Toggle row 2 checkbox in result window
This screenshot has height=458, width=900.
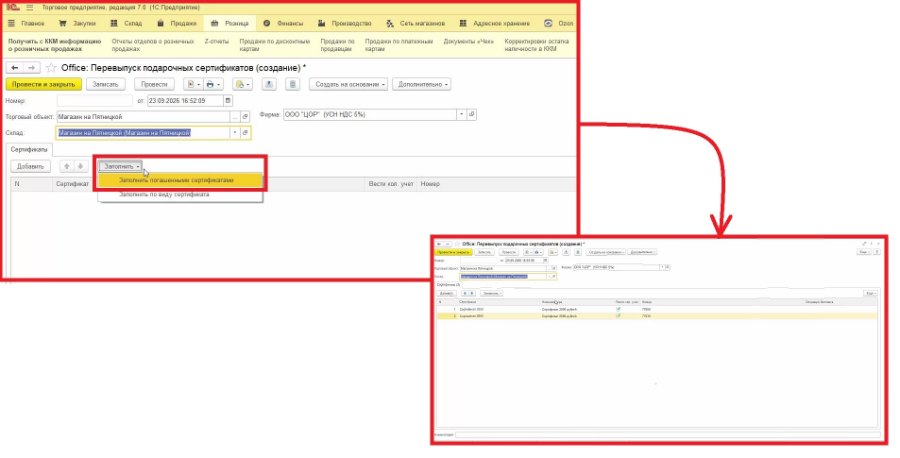tap(618, 316)
